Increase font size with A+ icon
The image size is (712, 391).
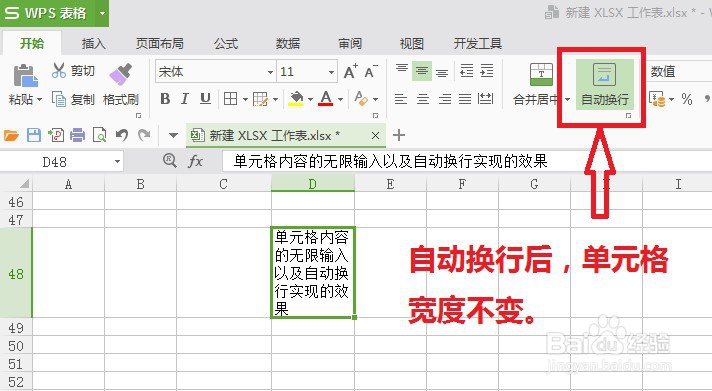(350, 71)
